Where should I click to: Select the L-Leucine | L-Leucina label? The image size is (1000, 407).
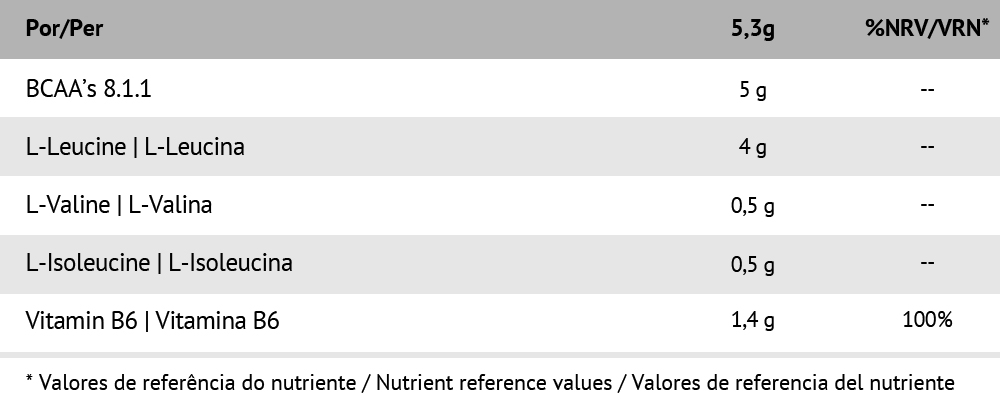coord(135,147)
